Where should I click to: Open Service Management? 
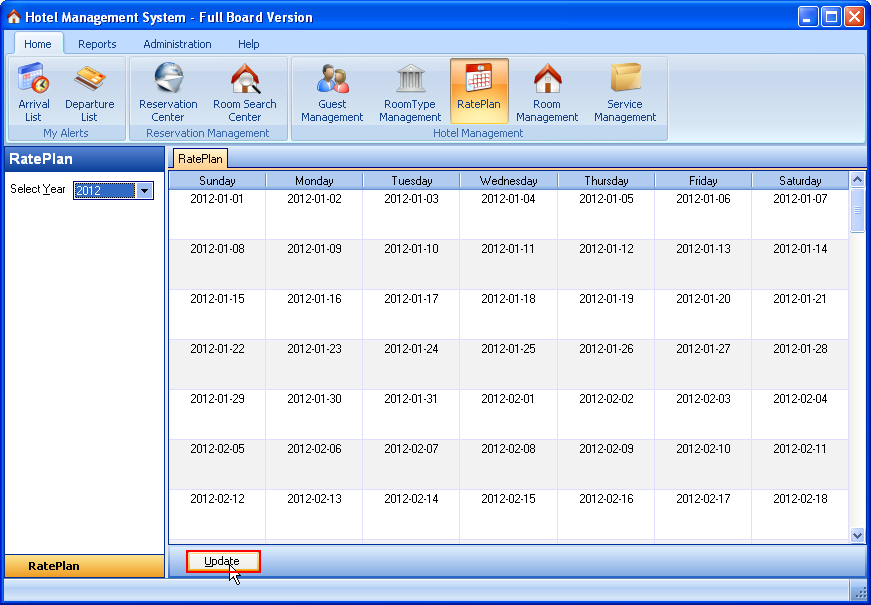point(625,91)
